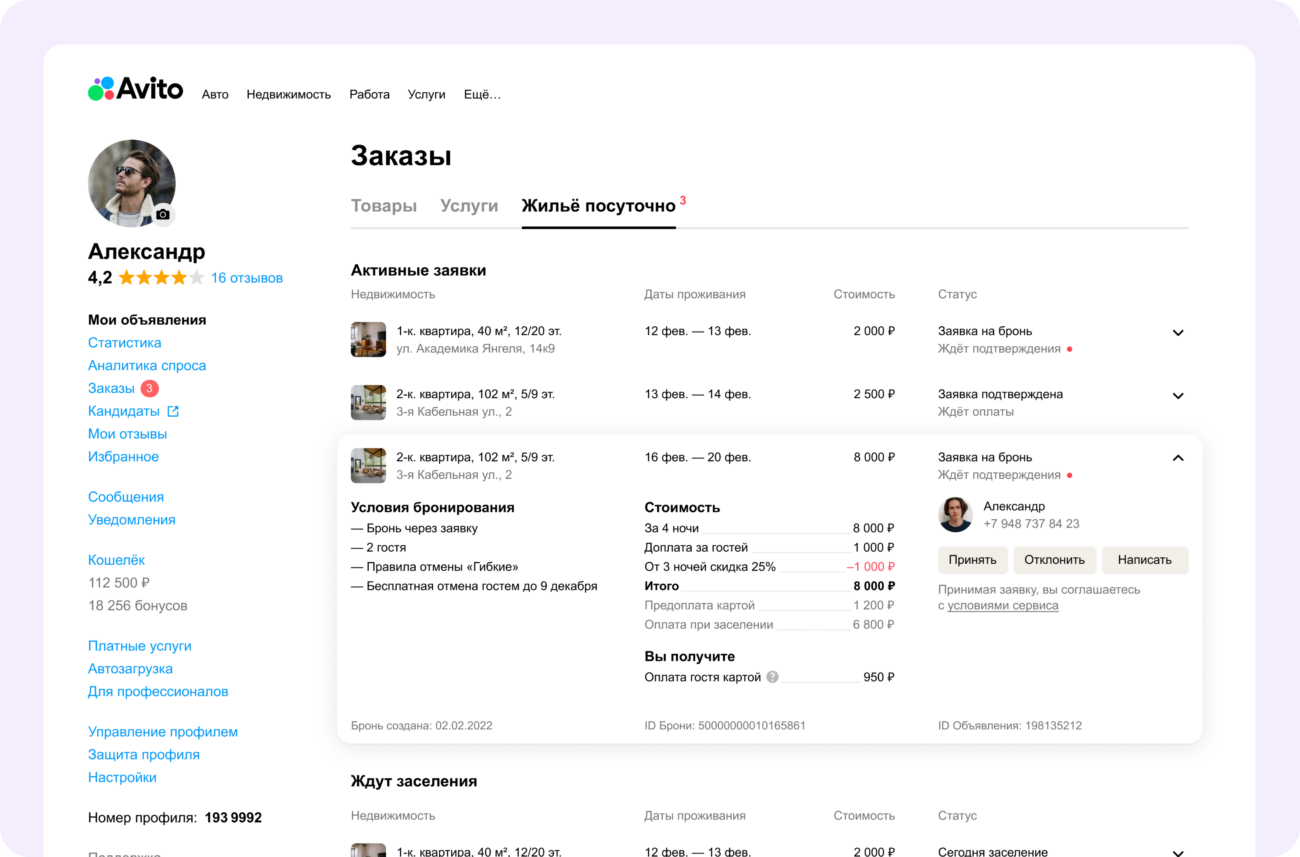This screenshot has width=1300, height=857.
Task: Click the orange rating stars
Action: pos(161,278)
